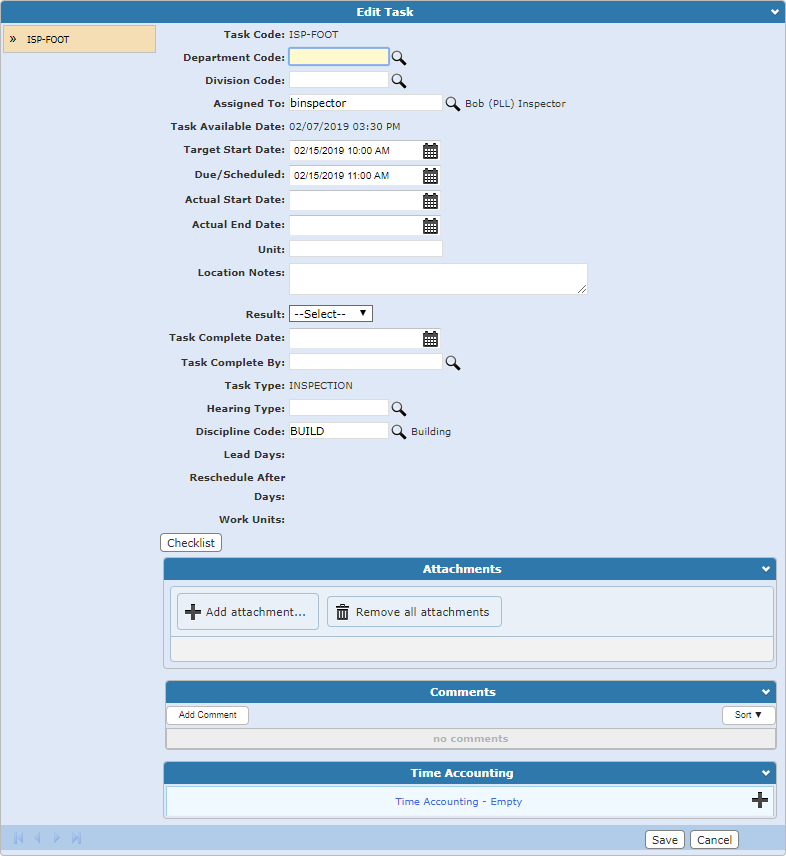Click the Time Accounting - Empty link
The height and width of the screenshot is (856, 786).
[458, 801]
